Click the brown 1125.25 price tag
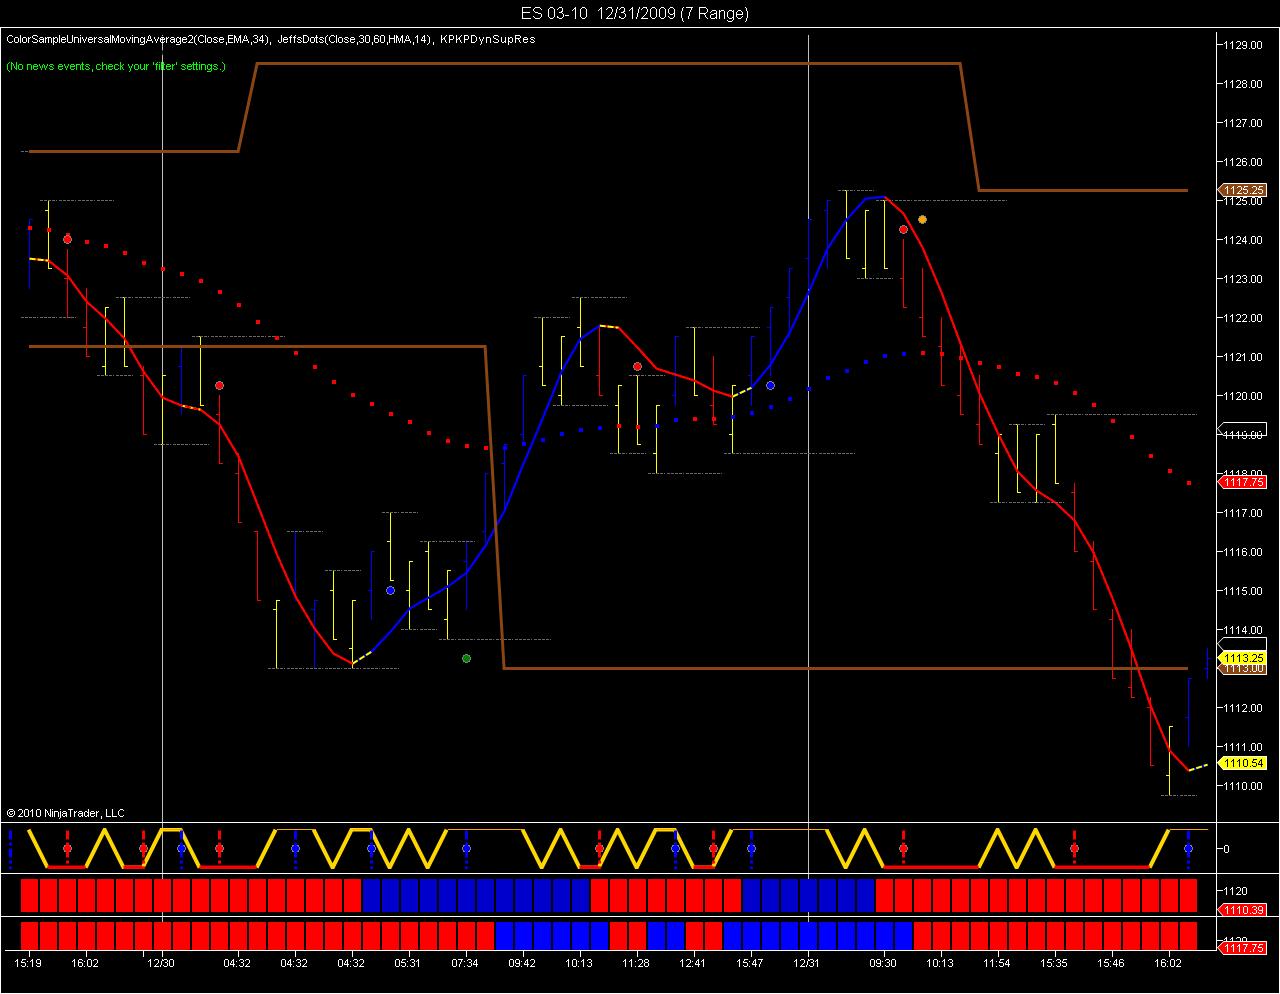1280x994 pixels. coord(1243,190)
